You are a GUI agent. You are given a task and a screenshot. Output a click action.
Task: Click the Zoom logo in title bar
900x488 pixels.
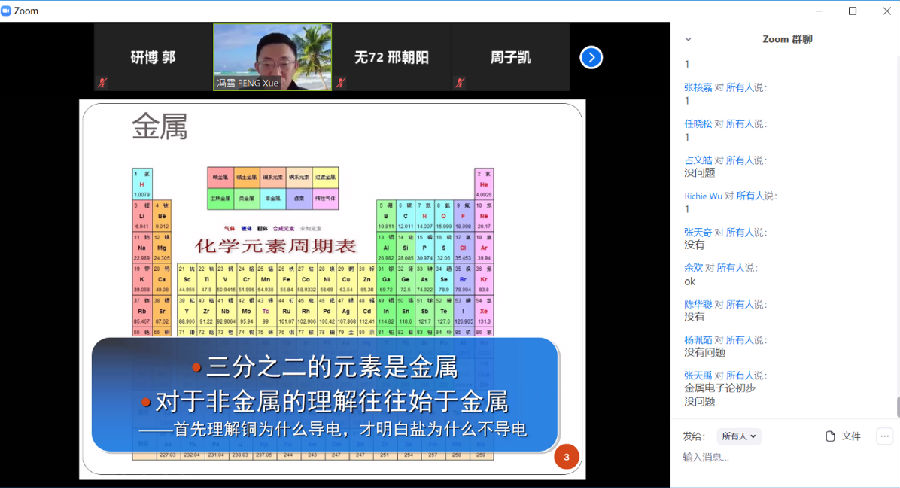(x=9, y=10)
